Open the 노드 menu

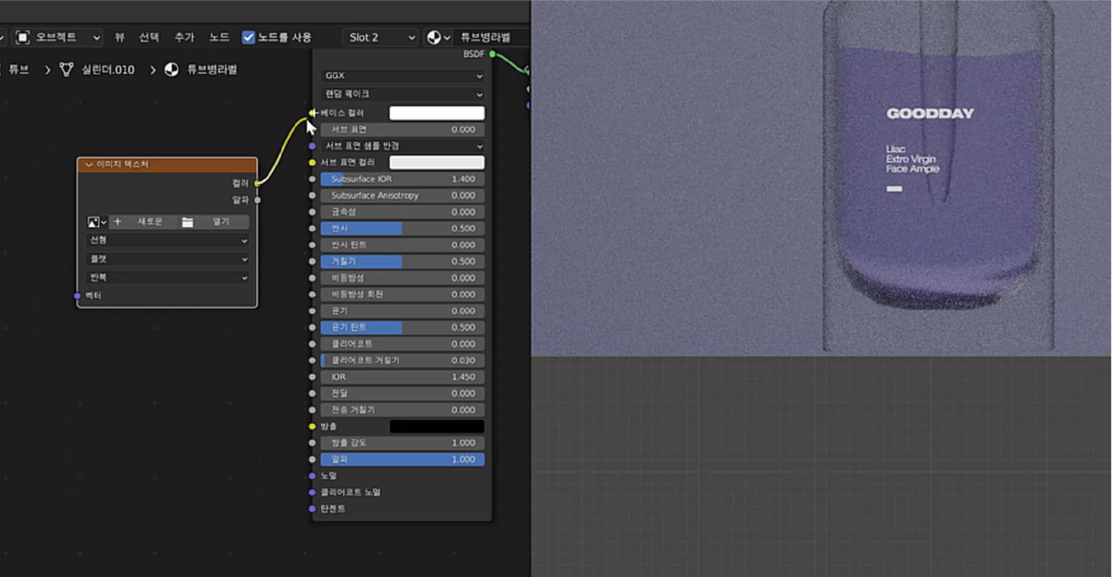[x=219, y=37]
